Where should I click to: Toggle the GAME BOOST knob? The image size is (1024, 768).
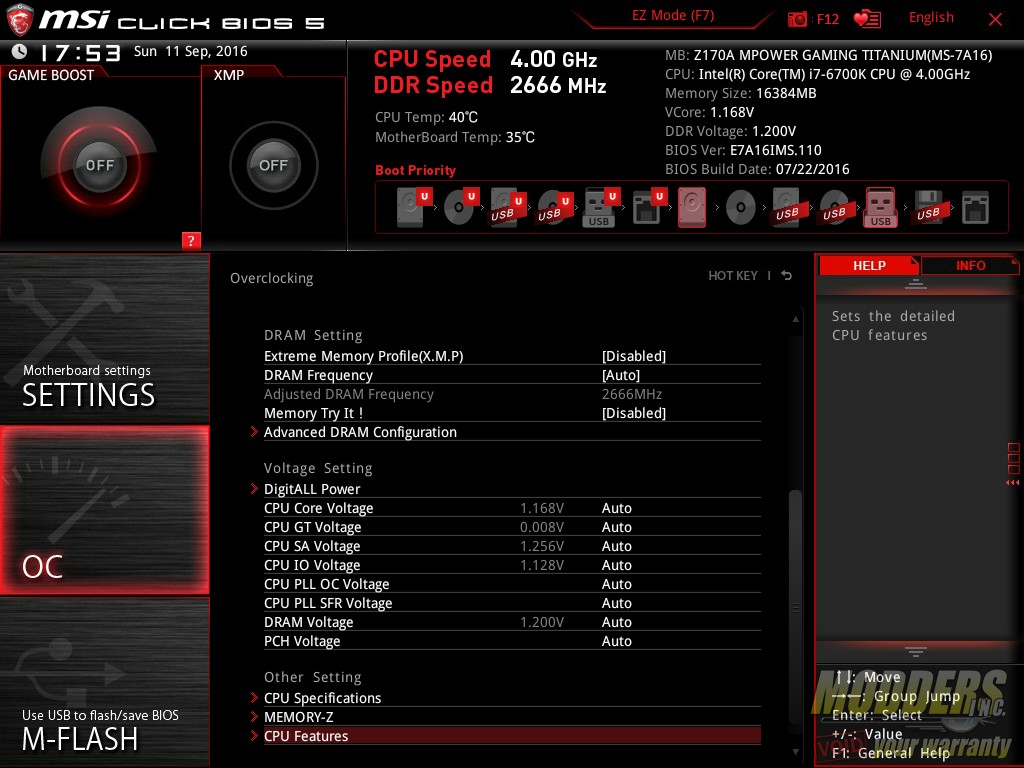point(99,165)
